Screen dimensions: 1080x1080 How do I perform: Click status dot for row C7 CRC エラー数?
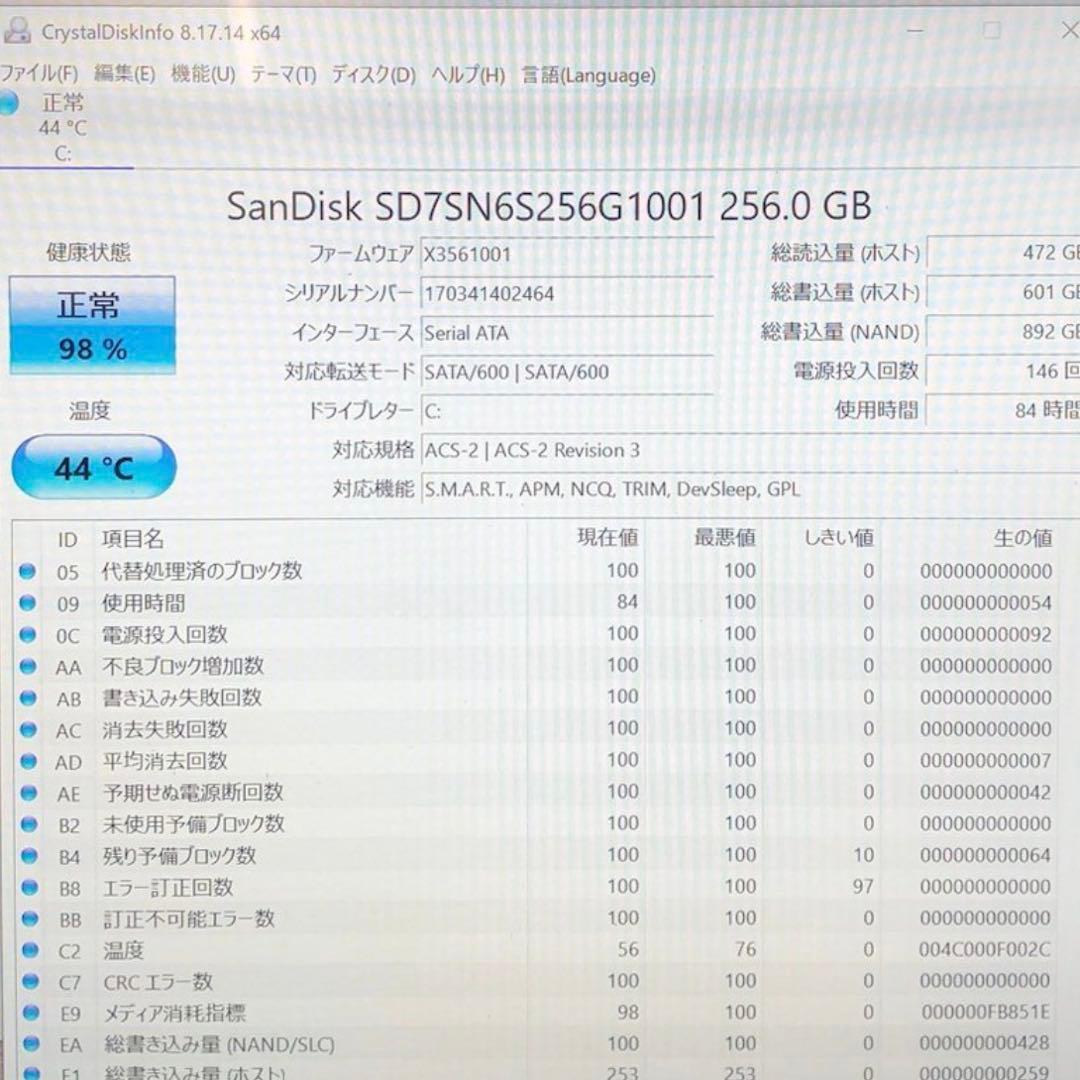30,982
